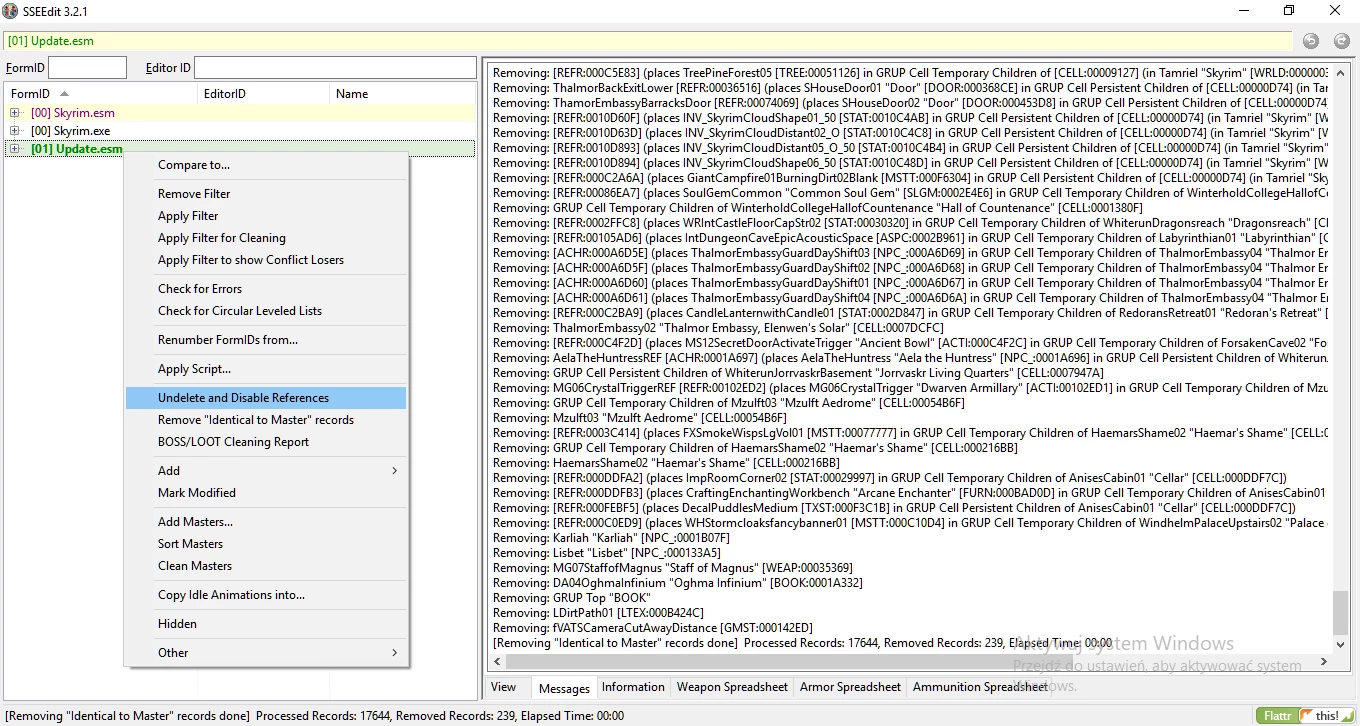The height and width of the screenshot is (726, 1360).
Task: Click the forward navigation arrow icon
Action: click(x=1342, y=41)
